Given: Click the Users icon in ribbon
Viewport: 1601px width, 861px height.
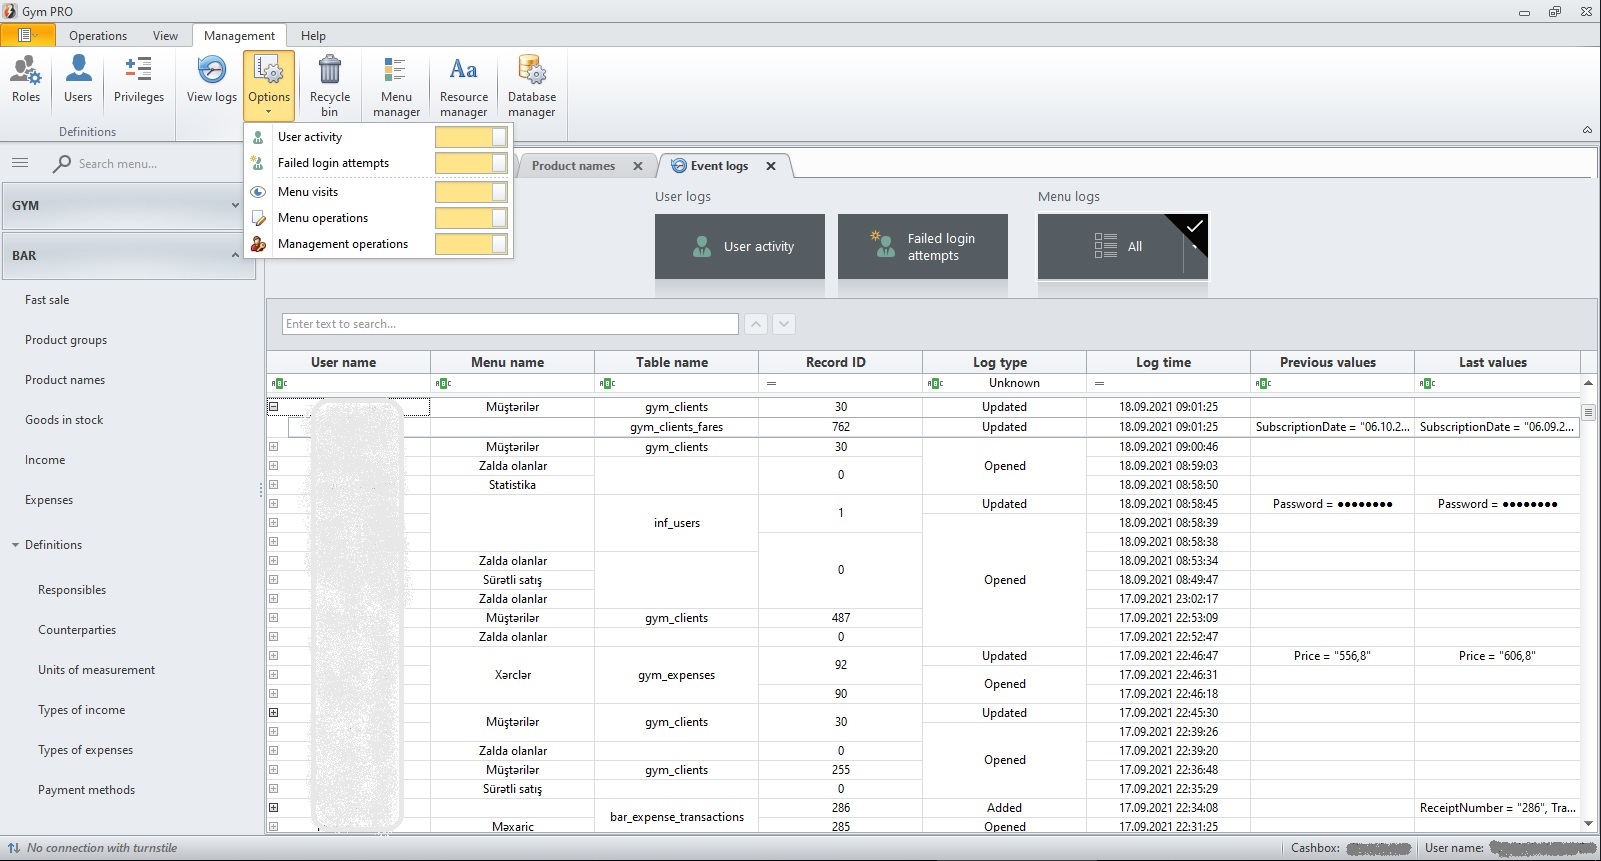Looking at the screenshot, I should coord(78,79).
